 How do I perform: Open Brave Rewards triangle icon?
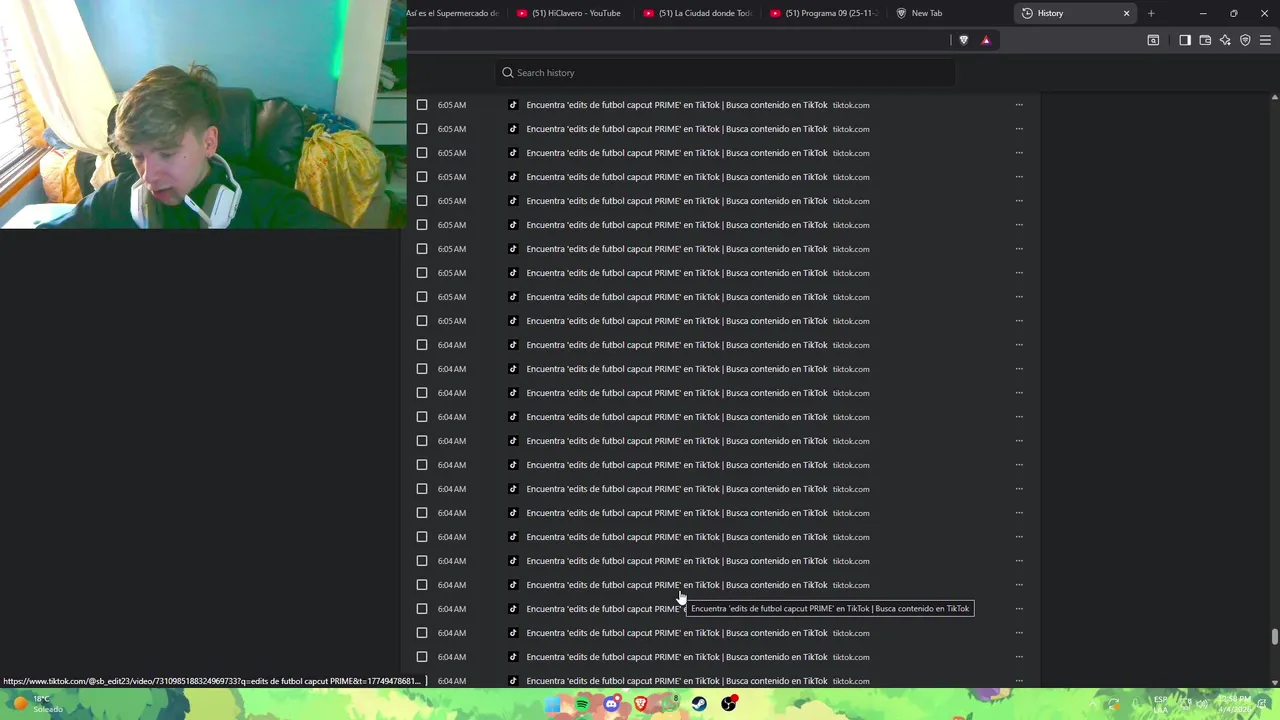point(986,40)
